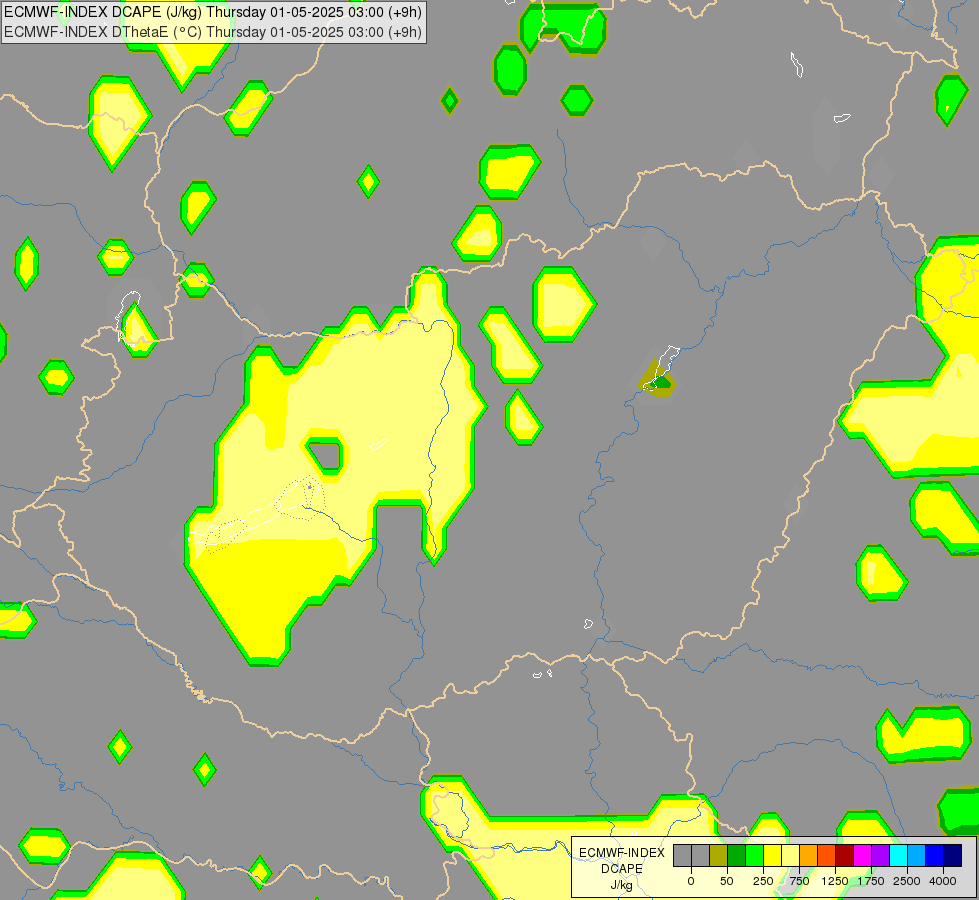The height and width of the screenshot is (900, 979).
Task: Click the header line "ECMWF-INDEX DCAPE (J/kg) Thursday"
Action: [135, 12]
